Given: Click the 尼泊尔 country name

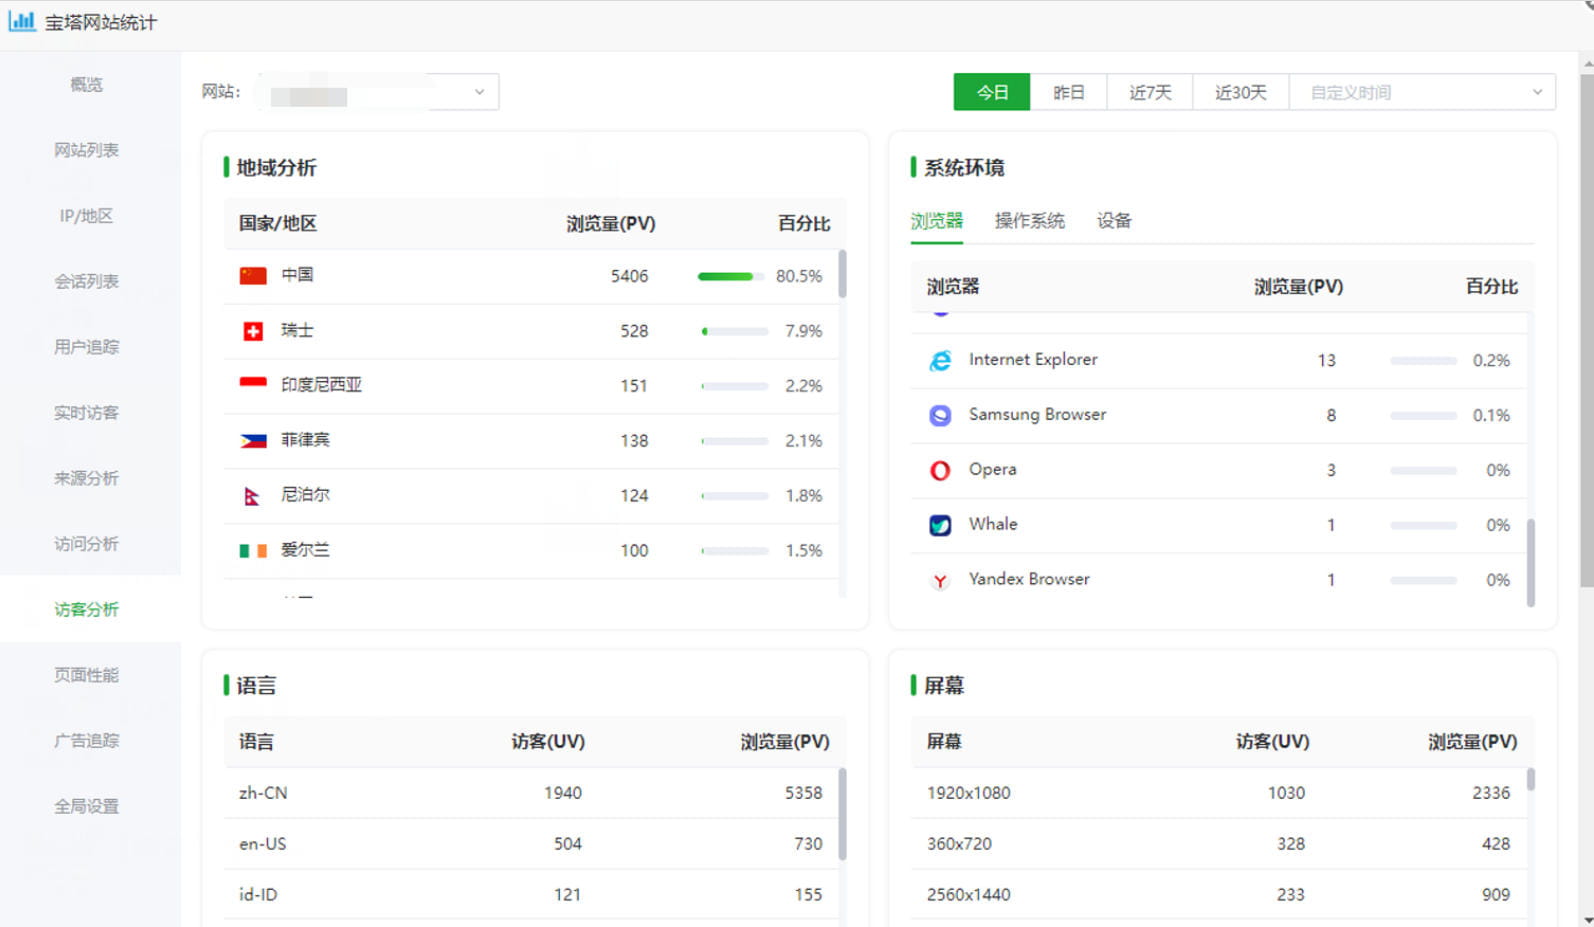Looking at the screenshot, I should click(305, 495).
